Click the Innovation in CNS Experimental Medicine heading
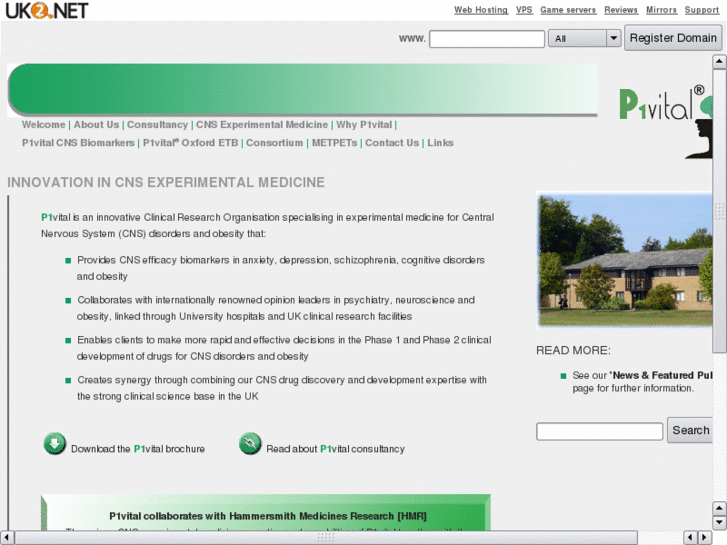Image resolution: width=727 pixels, height=545 pixels. click(166, 182)
